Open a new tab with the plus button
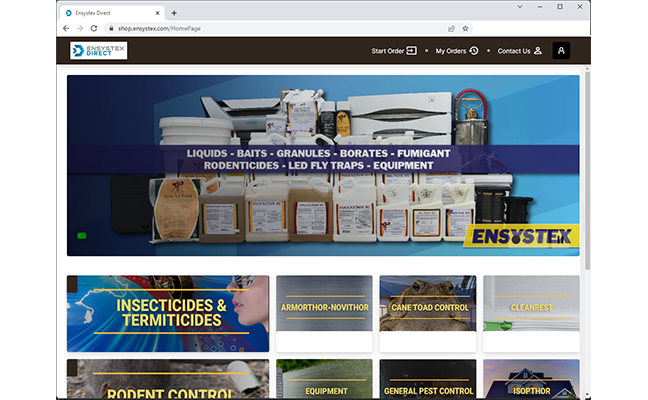The height and width of the screenshot is (400, 648). pyautogui.click(x=174, y=13)
